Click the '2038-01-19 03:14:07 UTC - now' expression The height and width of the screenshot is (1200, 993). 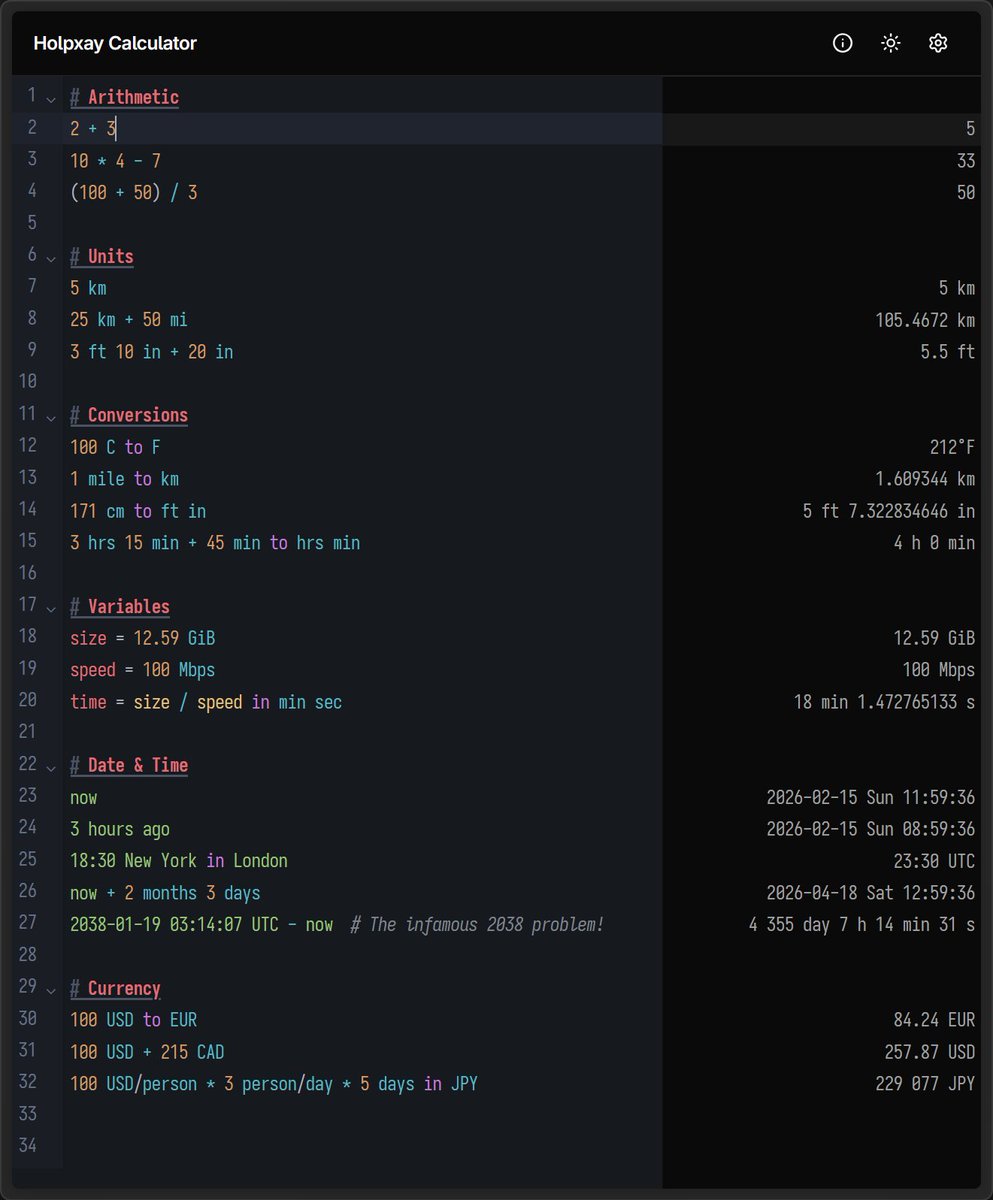pyautogui.click(x=202, y=925)
